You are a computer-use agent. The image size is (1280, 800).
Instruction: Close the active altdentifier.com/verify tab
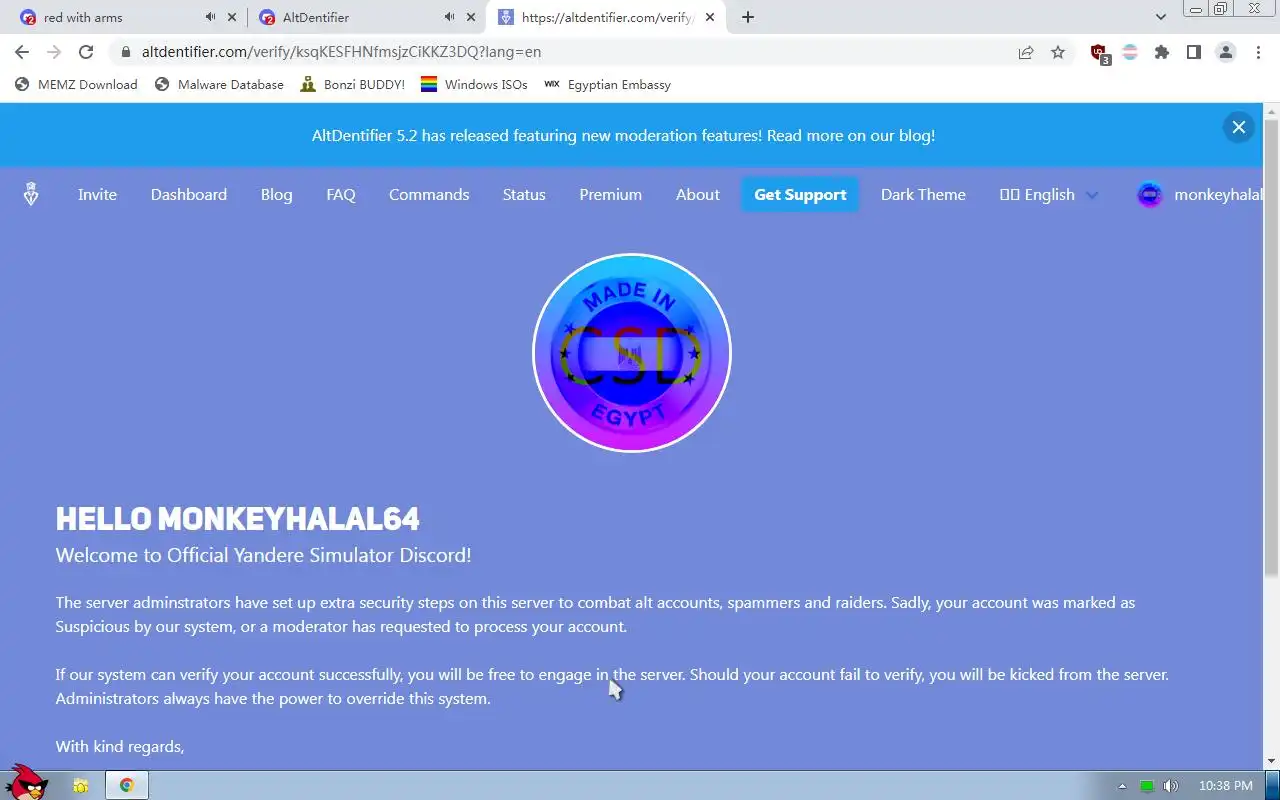click(x=710, y=17)
